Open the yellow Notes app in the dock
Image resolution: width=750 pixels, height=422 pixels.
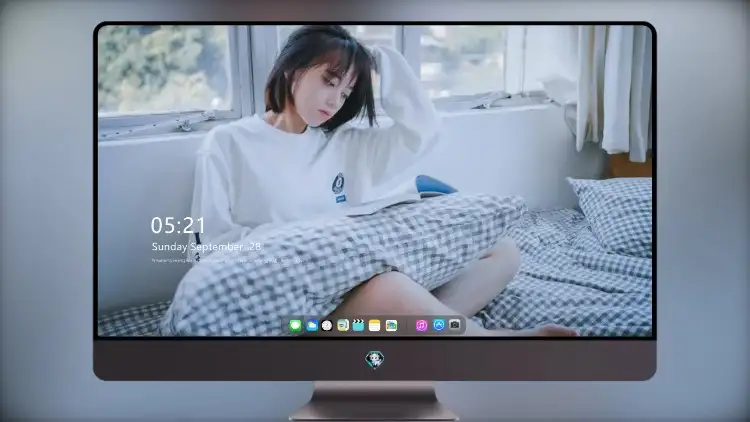coord(375,325)
